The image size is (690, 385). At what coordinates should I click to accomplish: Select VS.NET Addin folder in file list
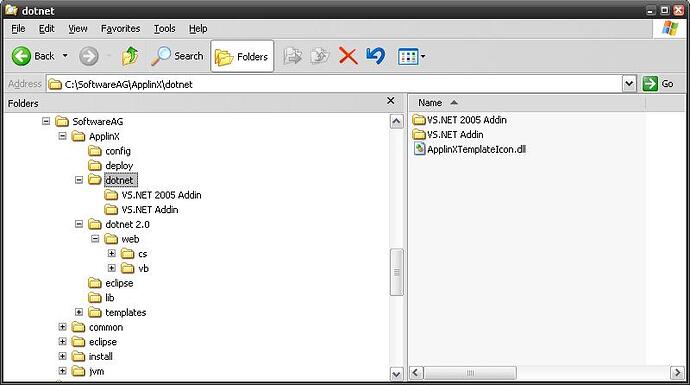(x=448, y=134)
